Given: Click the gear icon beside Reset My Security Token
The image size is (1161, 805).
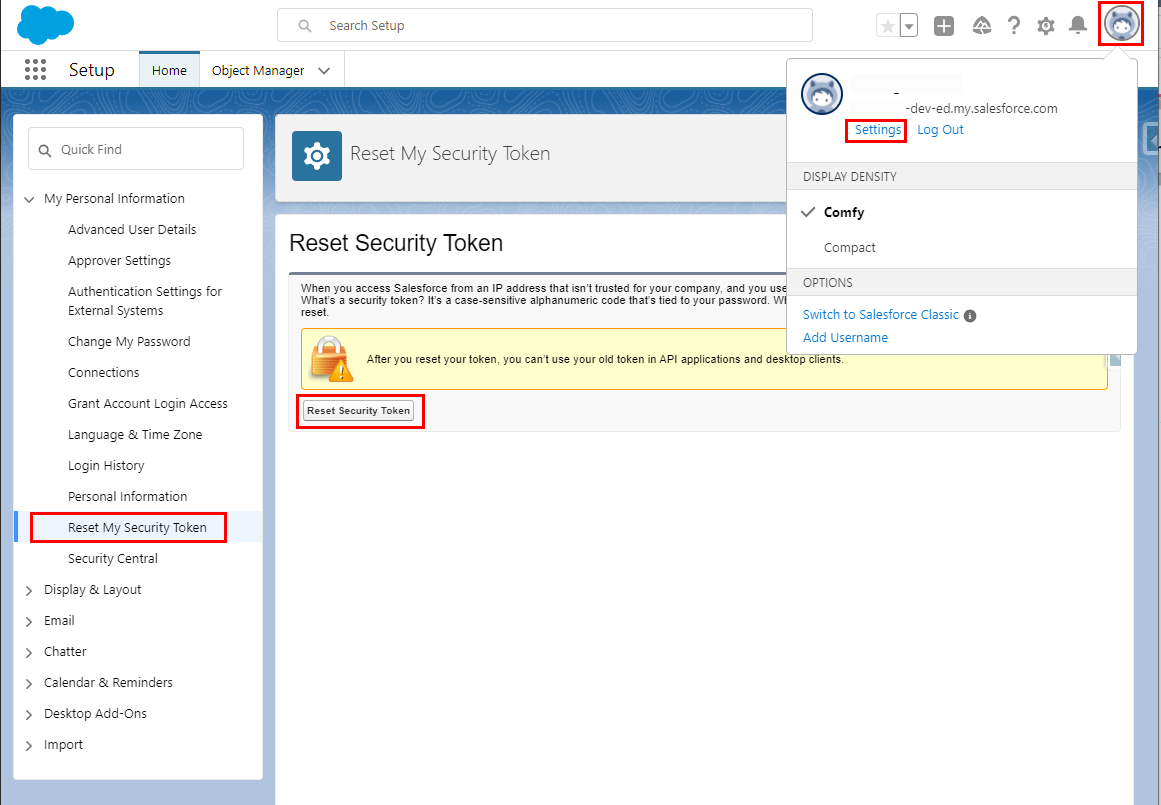Looking at the screenshot, I should (x=317, y=156).
